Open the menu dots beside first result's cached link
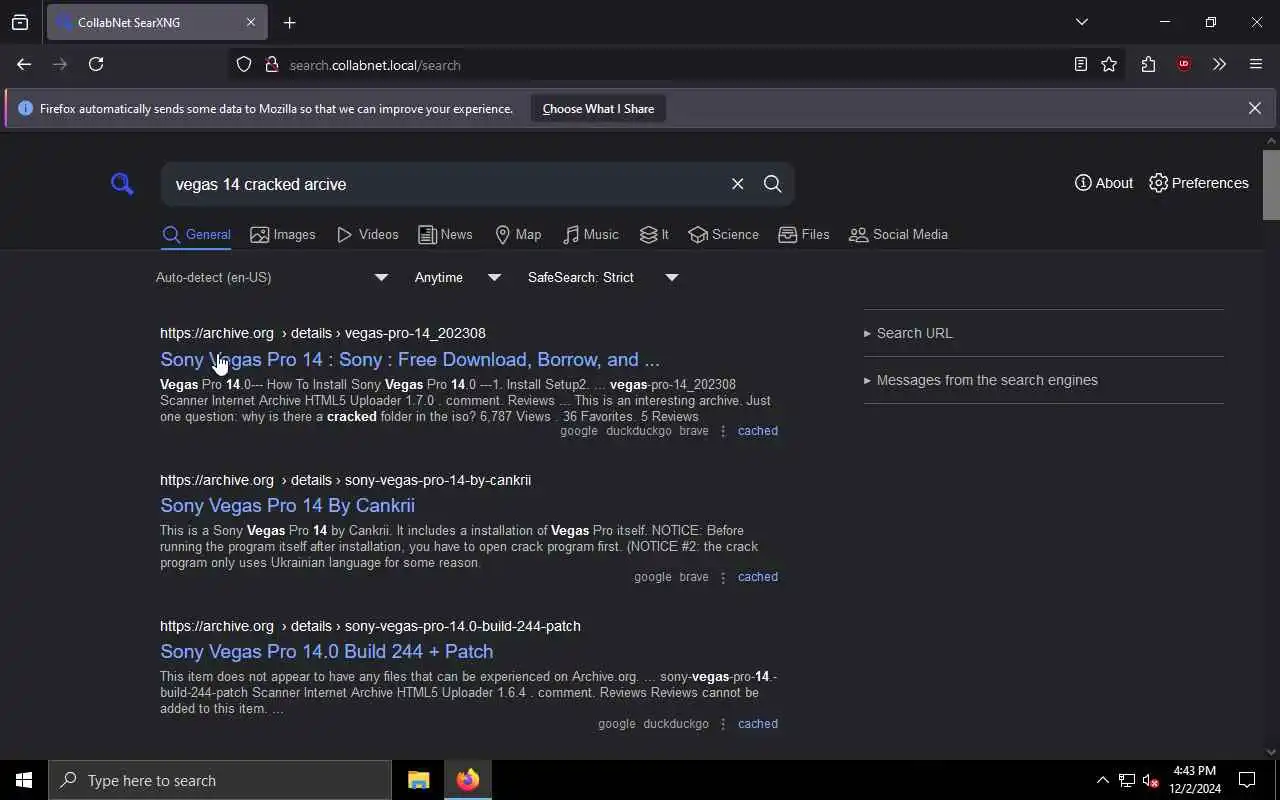 click(x=723, y=431)
